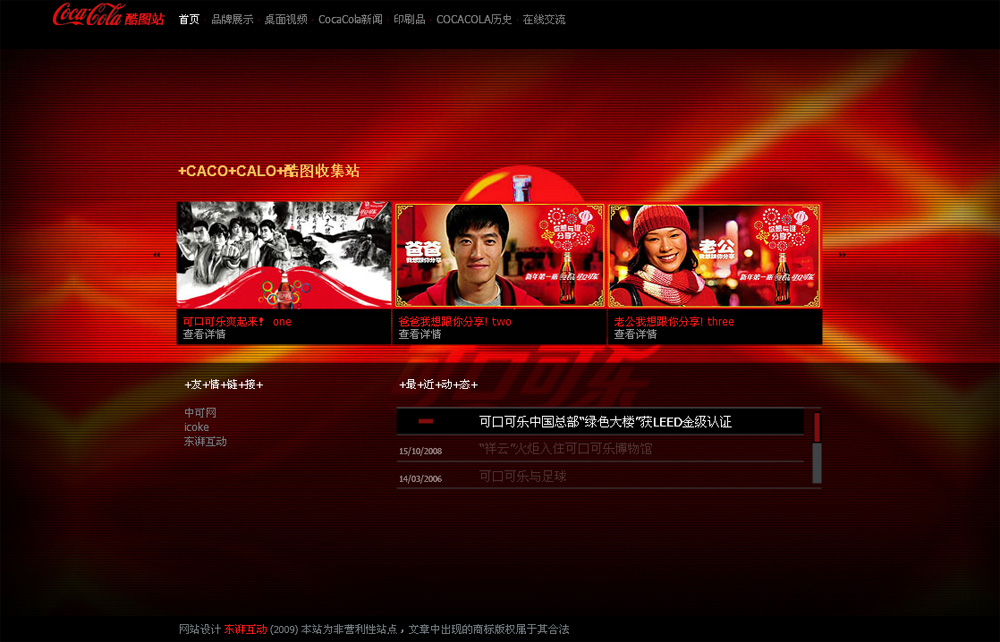The width and height of the screenshot is (1000, 642).
Task: Click the date 15/10/2008
Action: (x=420, y=451)
